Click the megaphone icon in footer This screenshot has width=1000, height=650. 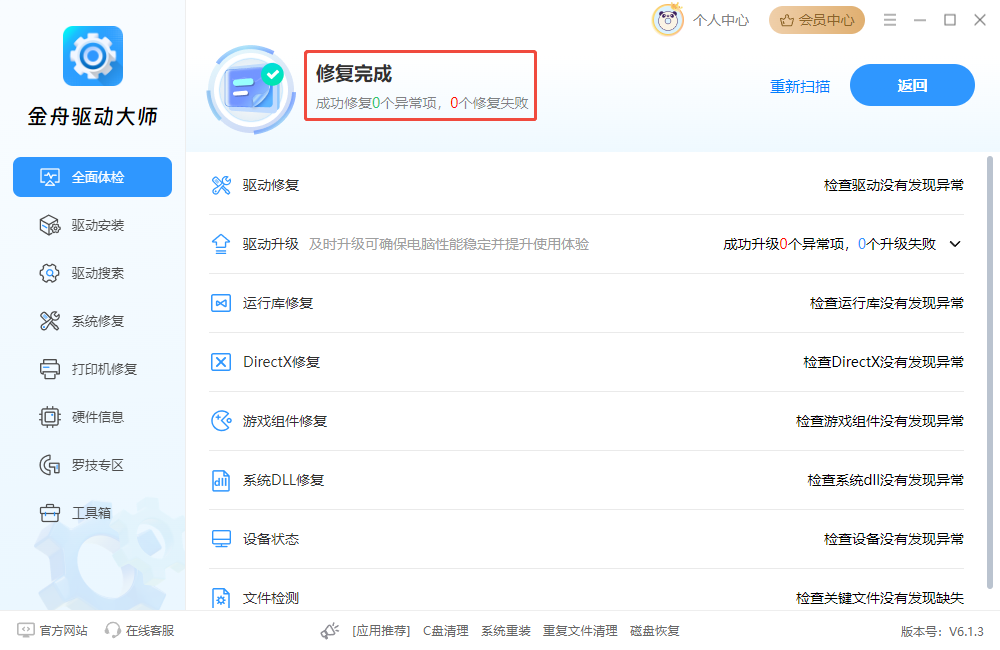pos(330,630)
